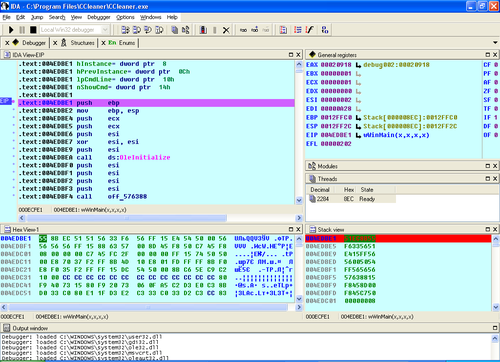Image resolution: width=500 pixels, height=362 pixels.
Task: Switch to the Debugger tab
Action: click(x=34, y=43)
